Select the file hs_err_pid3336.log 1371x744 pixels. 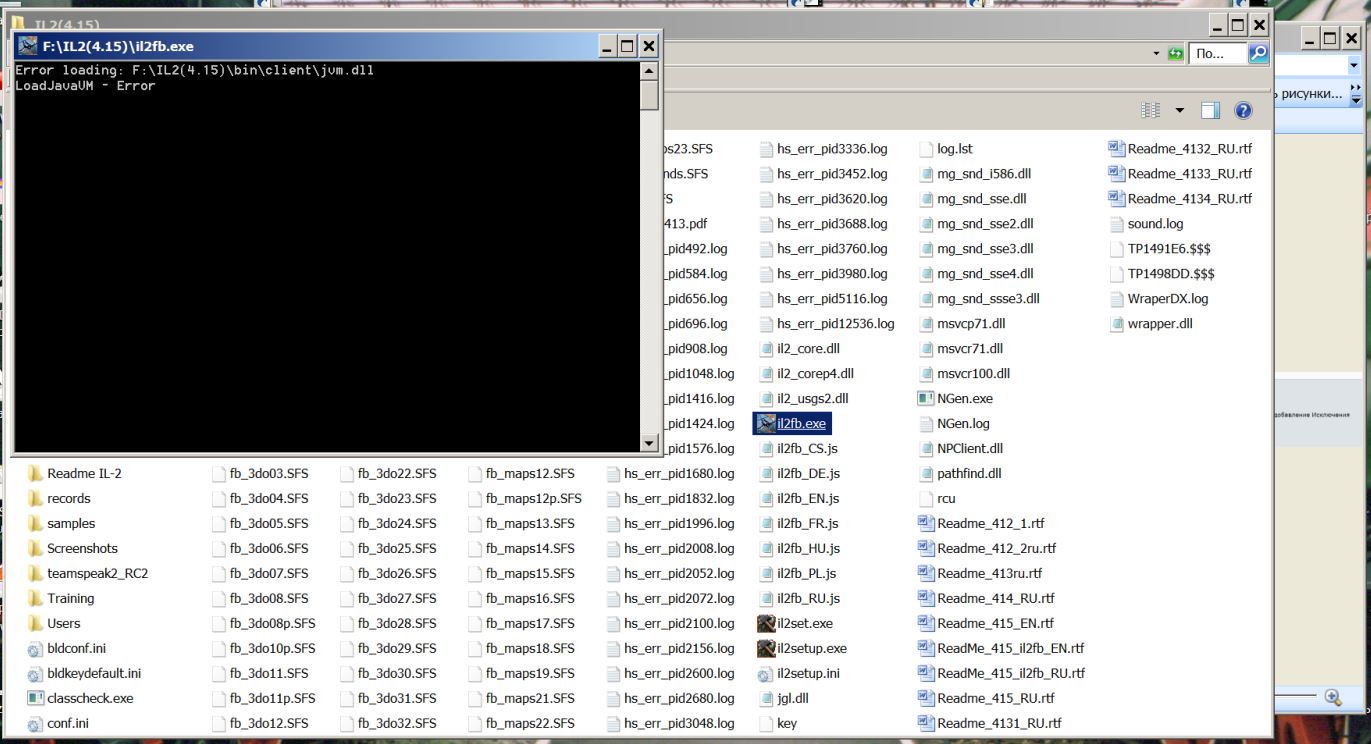pyautogui.click(x=824, y=149)
